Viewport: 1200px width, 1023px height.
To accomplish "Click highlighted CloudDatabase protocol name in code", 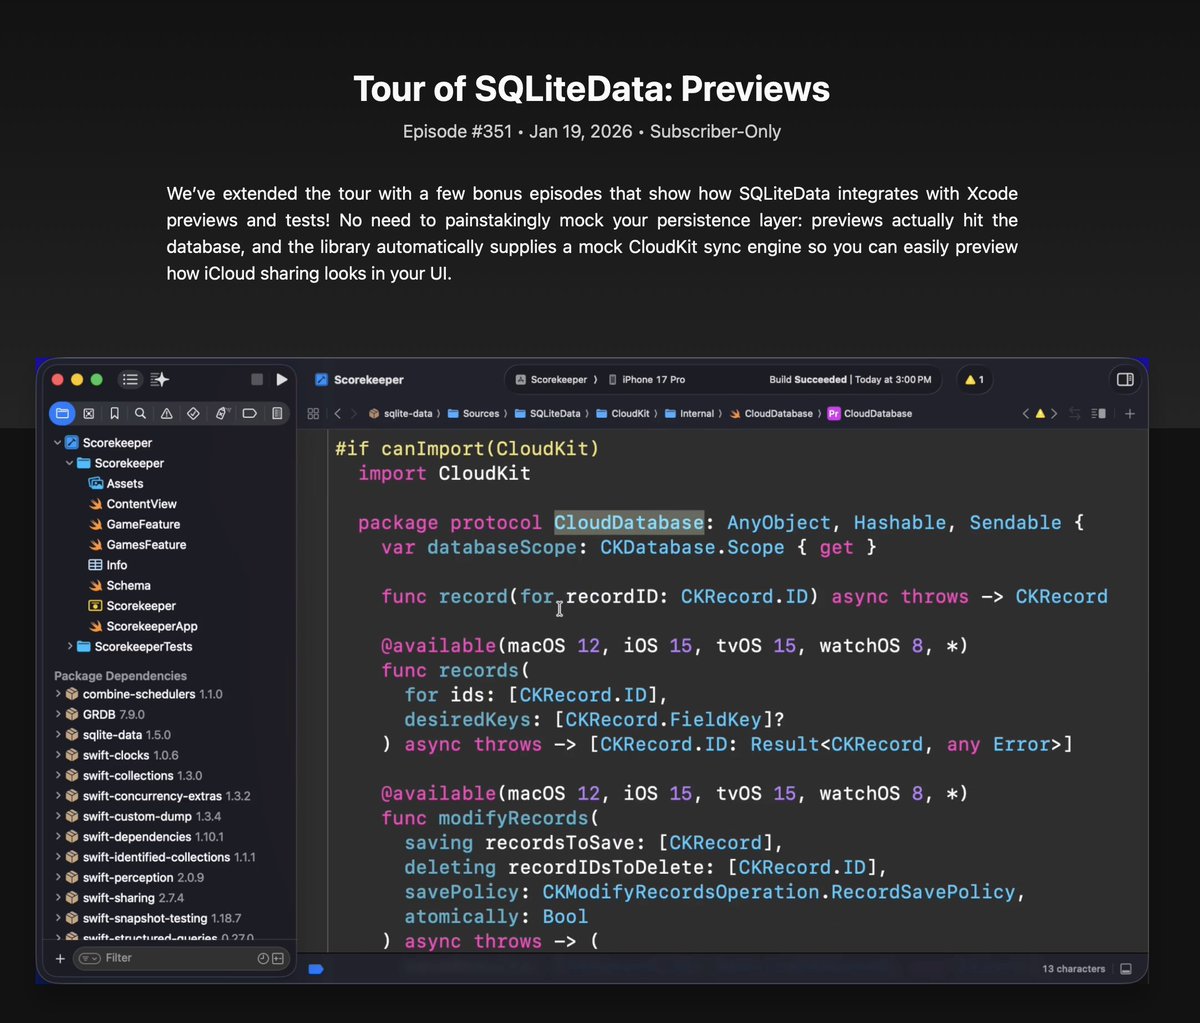I will pyautogui.click(x=629, y=523).
